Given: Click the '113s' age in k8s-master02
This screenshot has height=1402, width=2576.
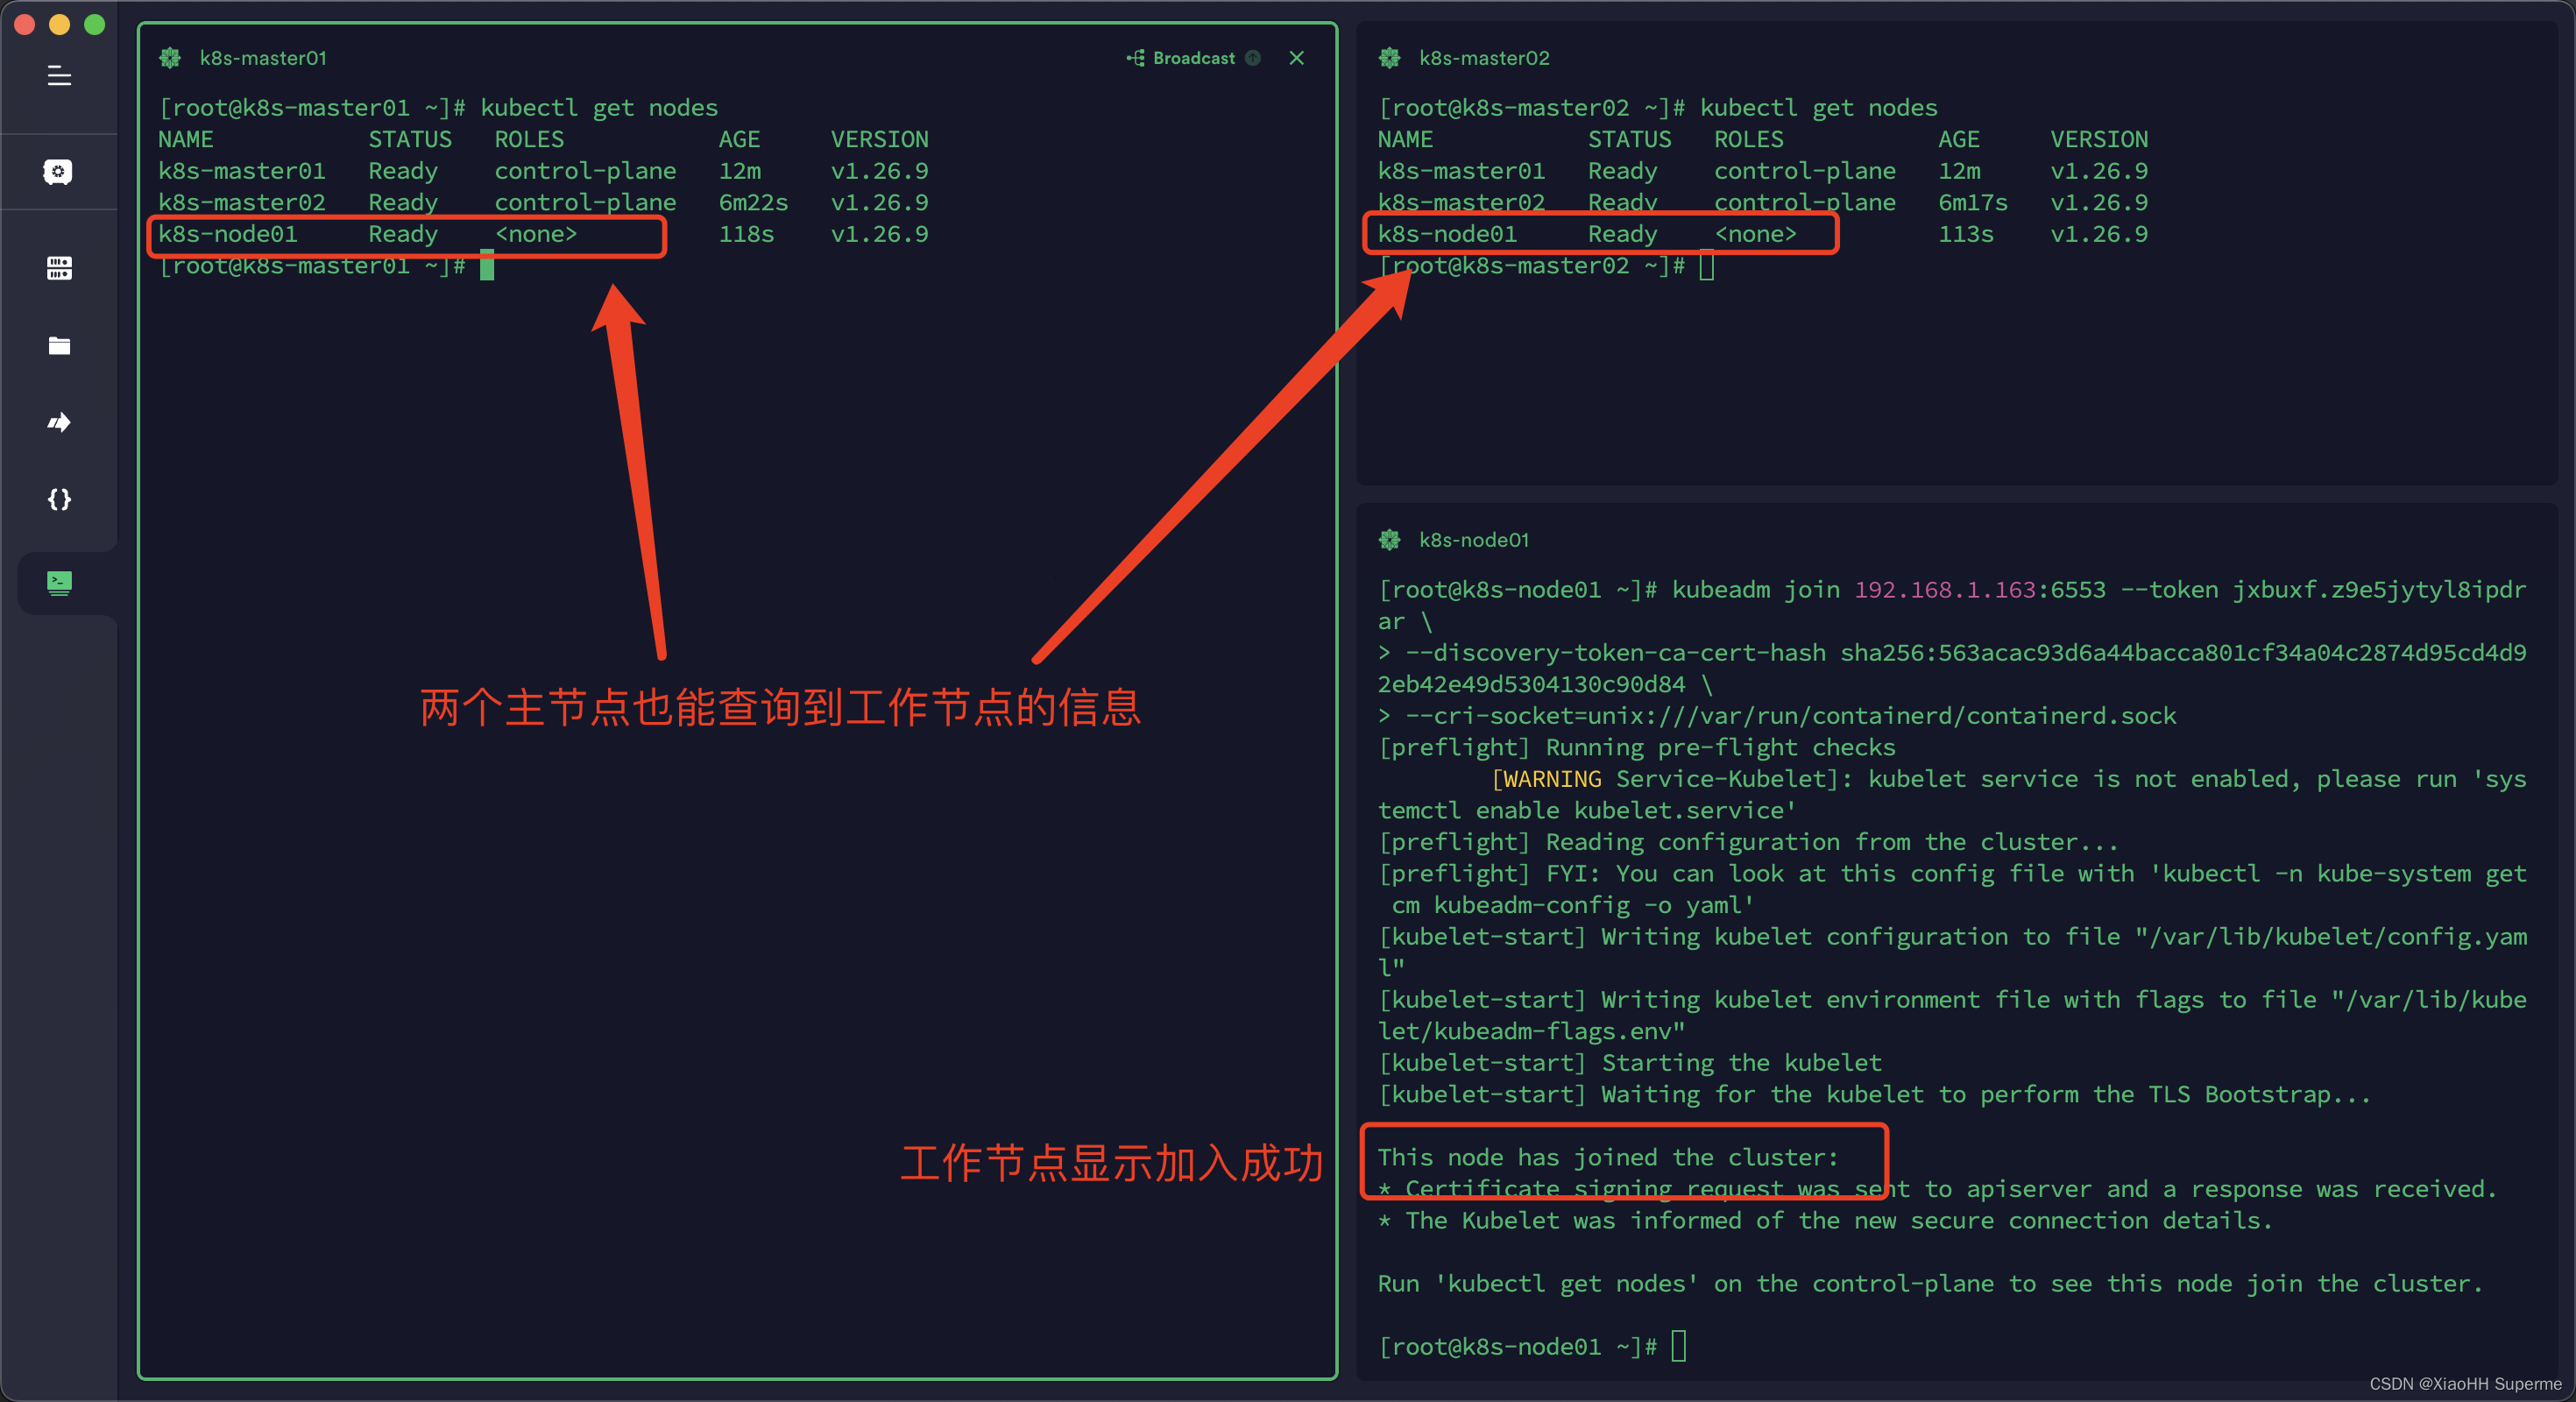Looking at the screenshot, I should pyautogui.click(x=1965, y=234).
